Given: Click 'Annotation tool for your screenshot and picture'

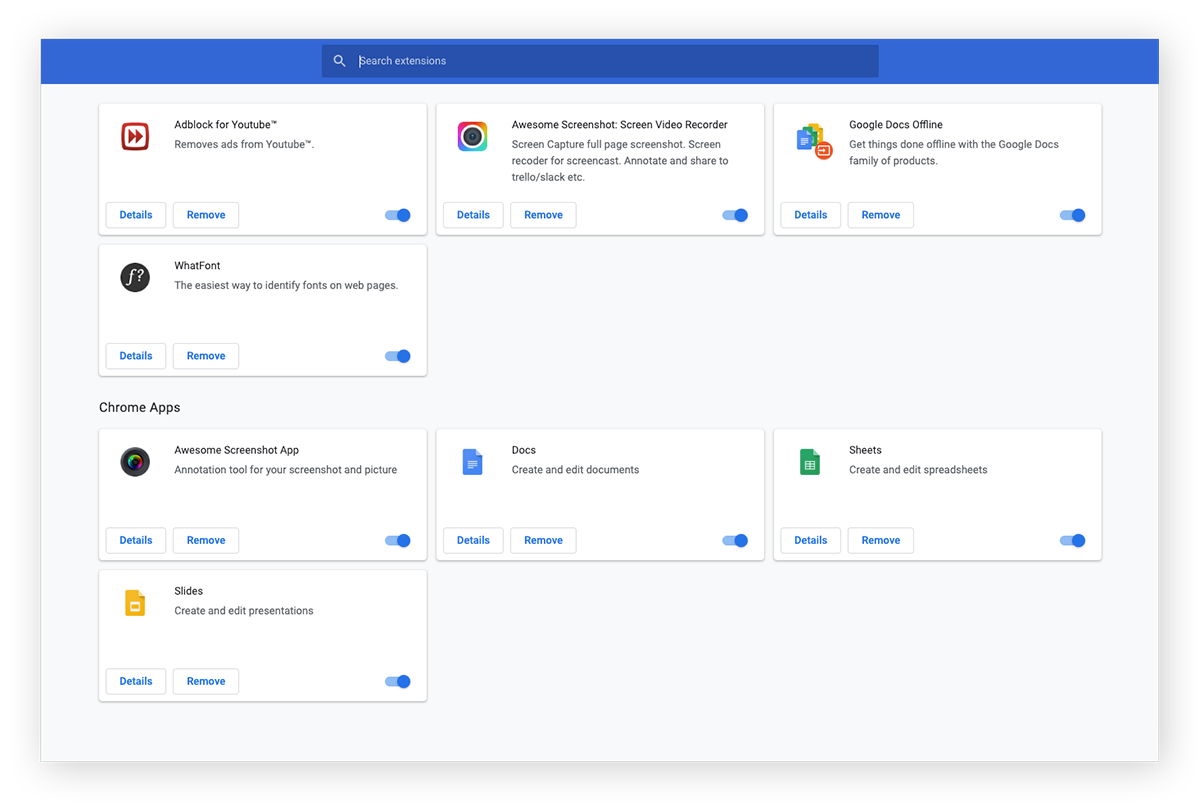Looking at the screenshot, I should click(x=286, y=469).
